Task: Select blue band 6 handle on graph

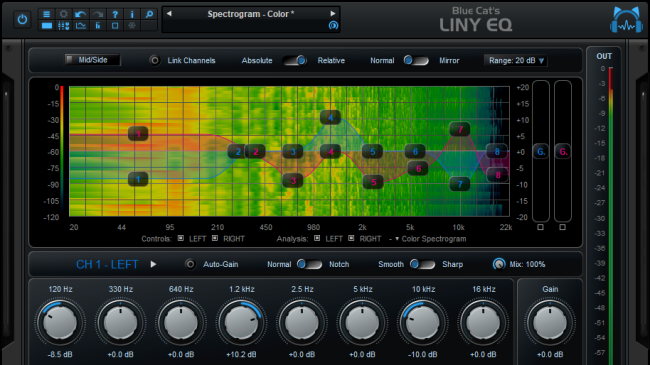Action: [x=415, y=151]
